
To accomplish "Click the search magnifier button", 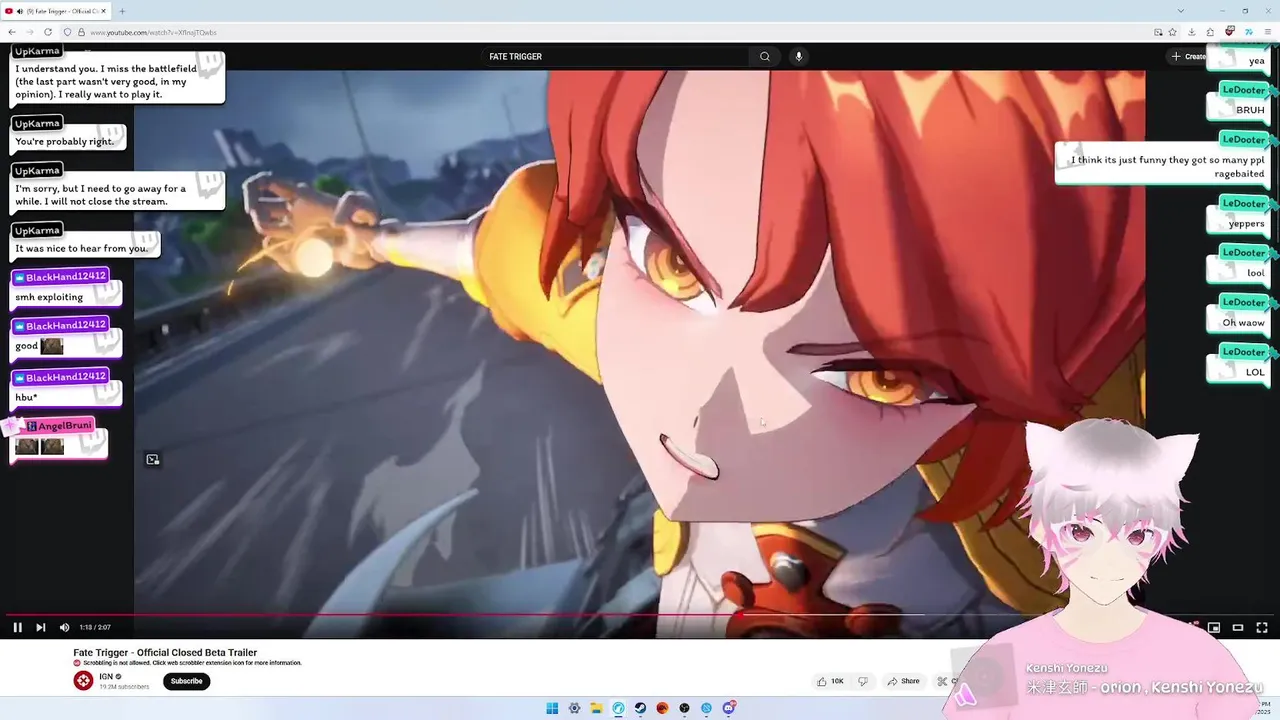I will (x=765, y=57).
